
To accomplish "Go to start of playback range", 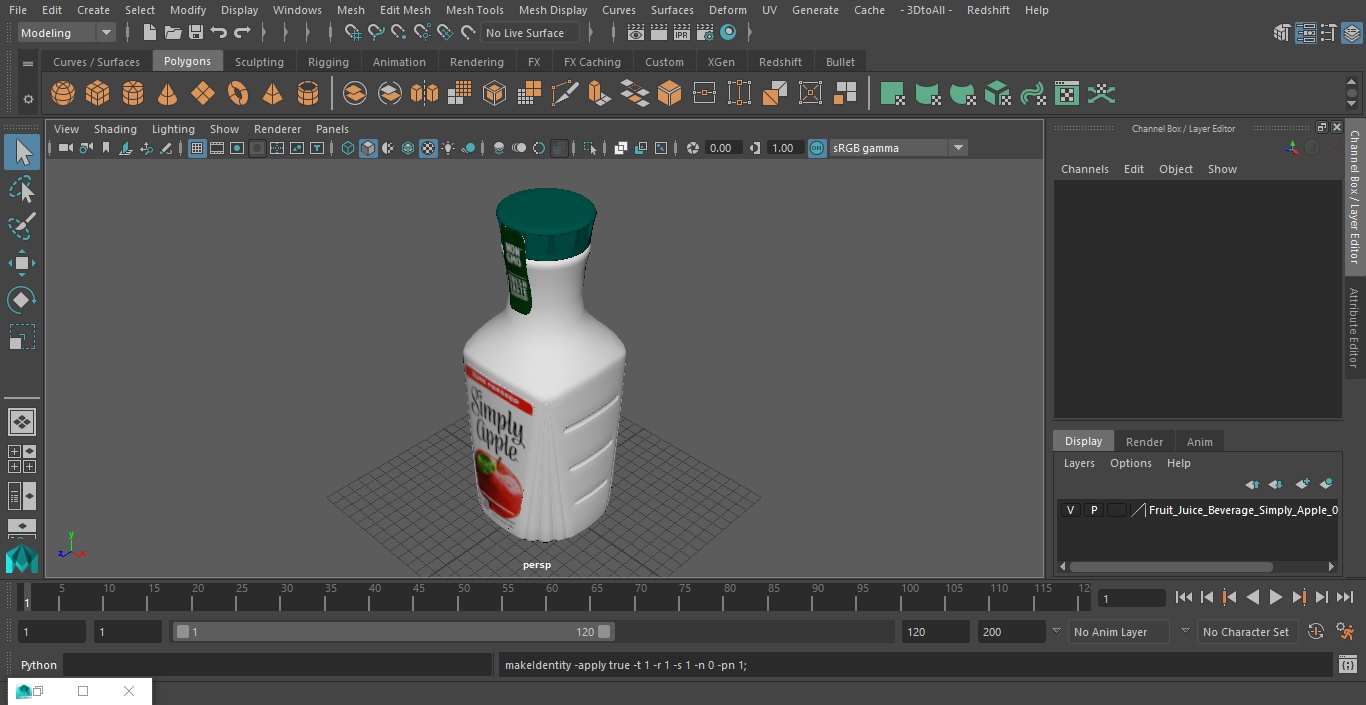I will point(1183,597).
